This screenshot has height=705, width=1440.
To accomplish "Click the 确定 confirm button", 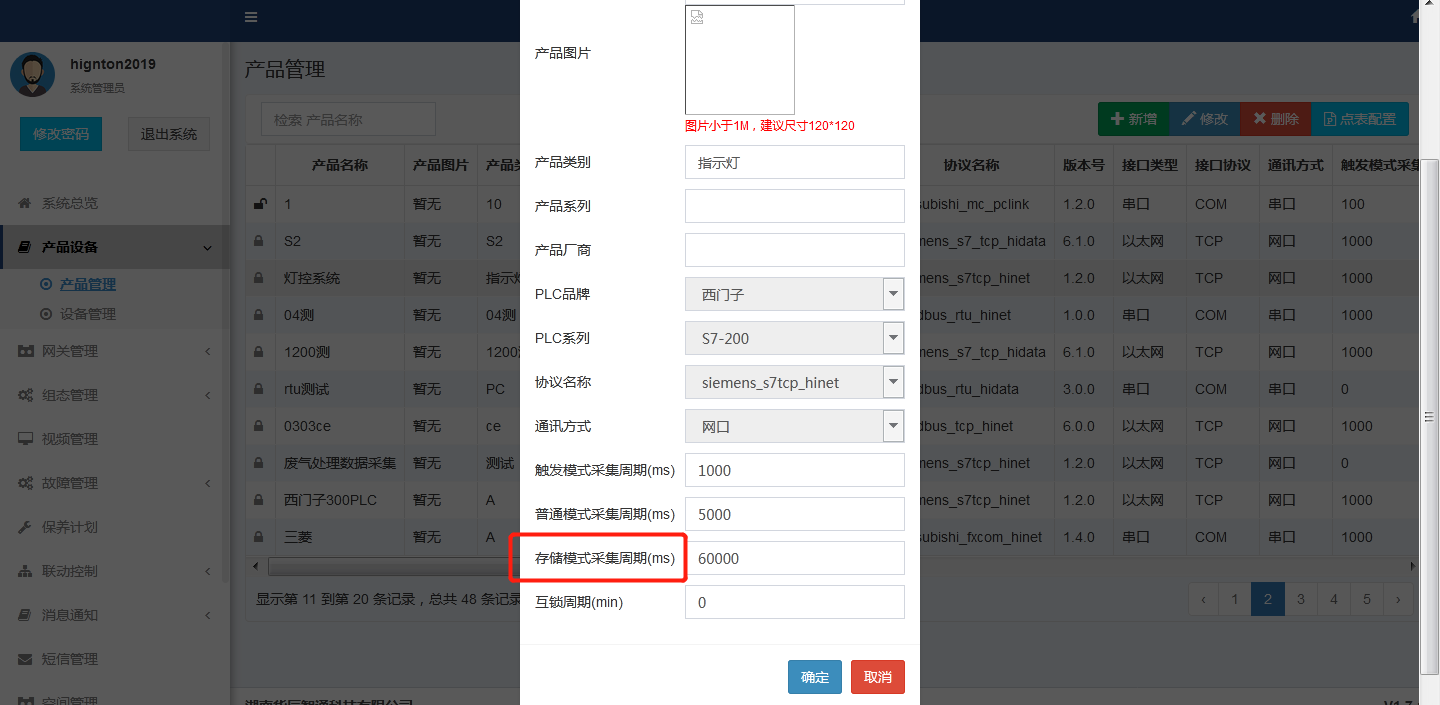I will (x=814, y=677).
